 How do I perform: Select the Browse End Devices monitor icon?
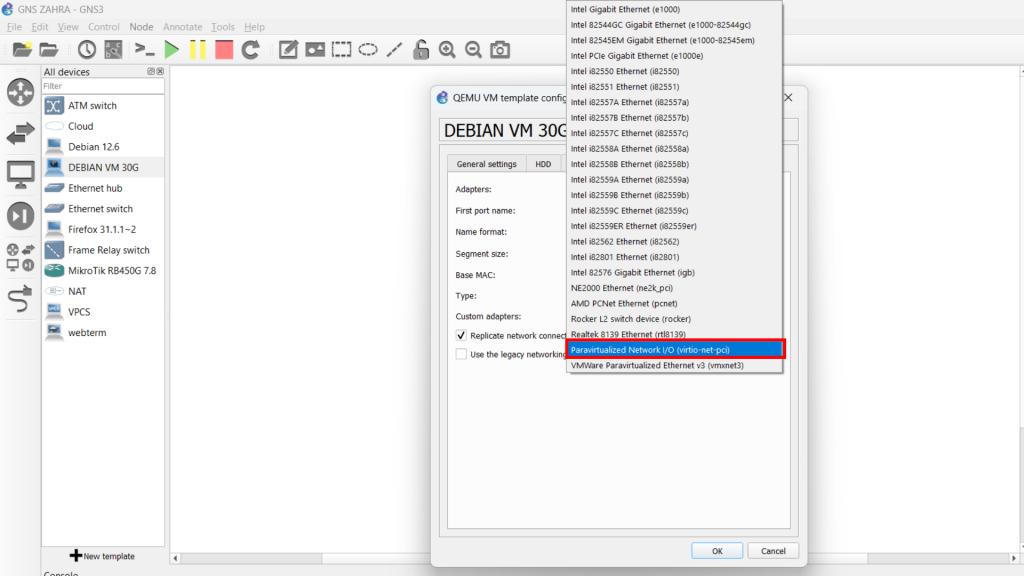[x=20, y=175]
